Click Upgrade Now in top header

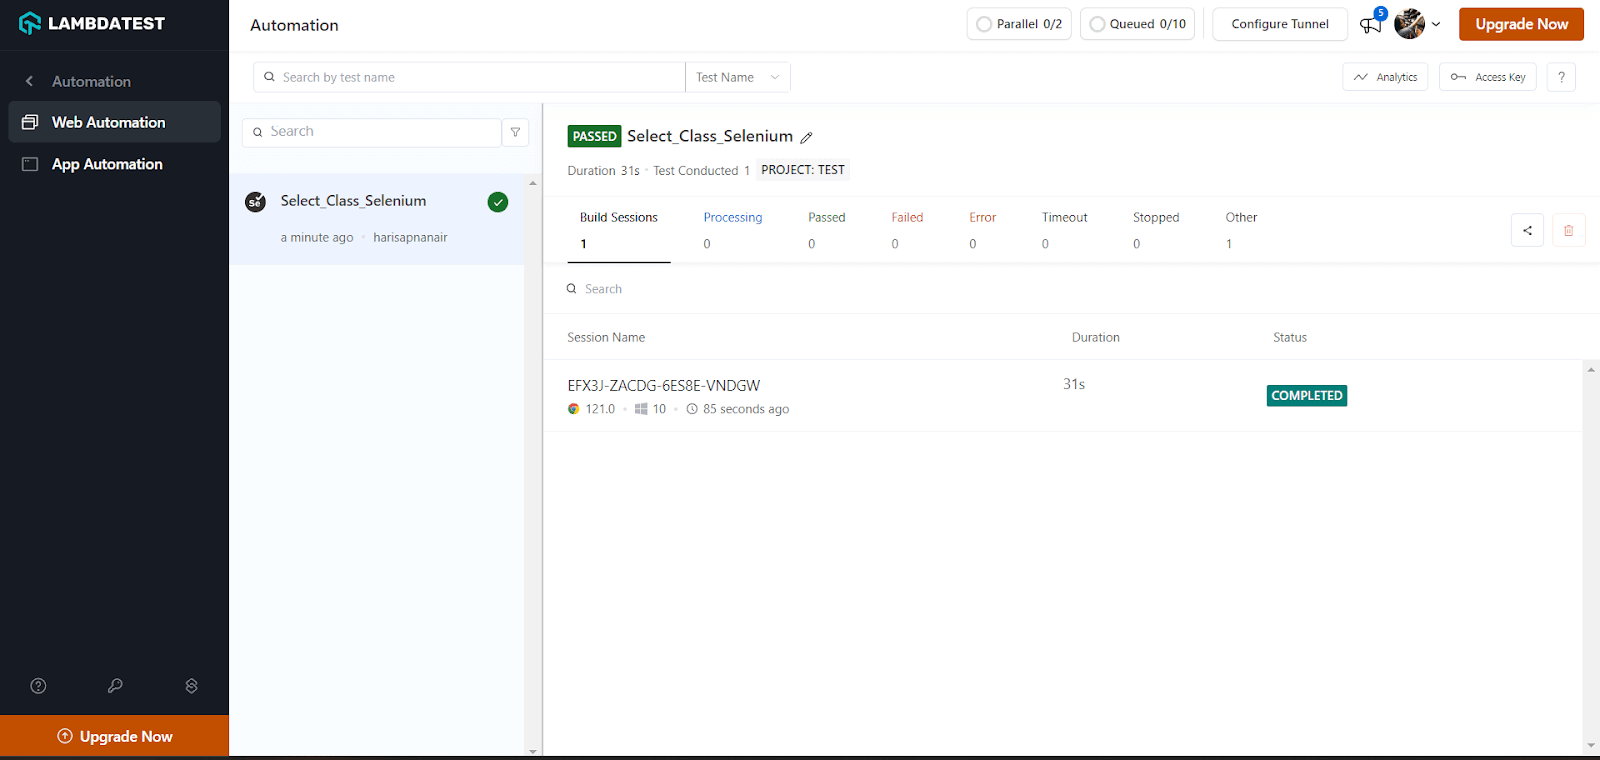pos(1521,24)
